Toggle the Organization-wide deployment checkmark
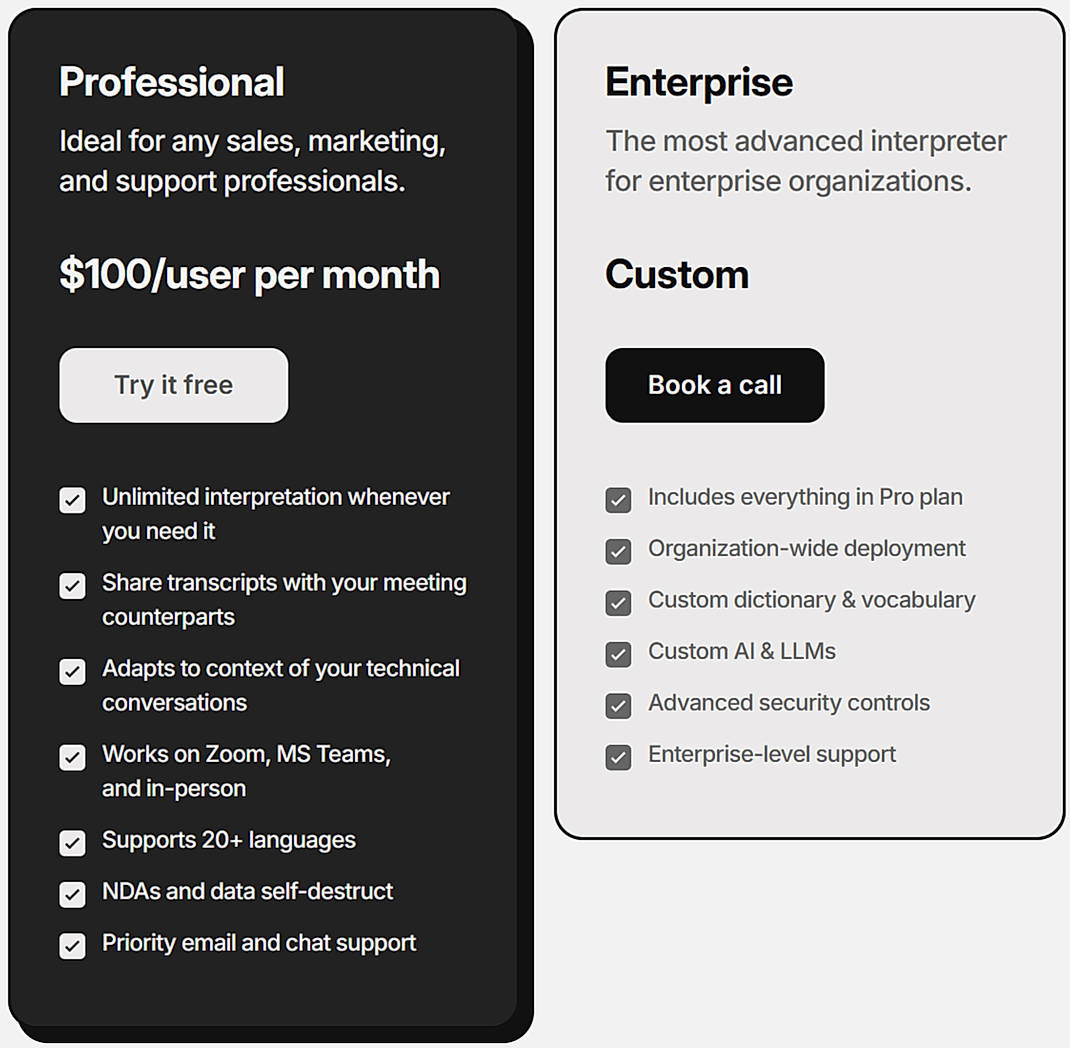Image resolution: width=1070 pixels, height=1048 pixels. click(x=618, y=551)
